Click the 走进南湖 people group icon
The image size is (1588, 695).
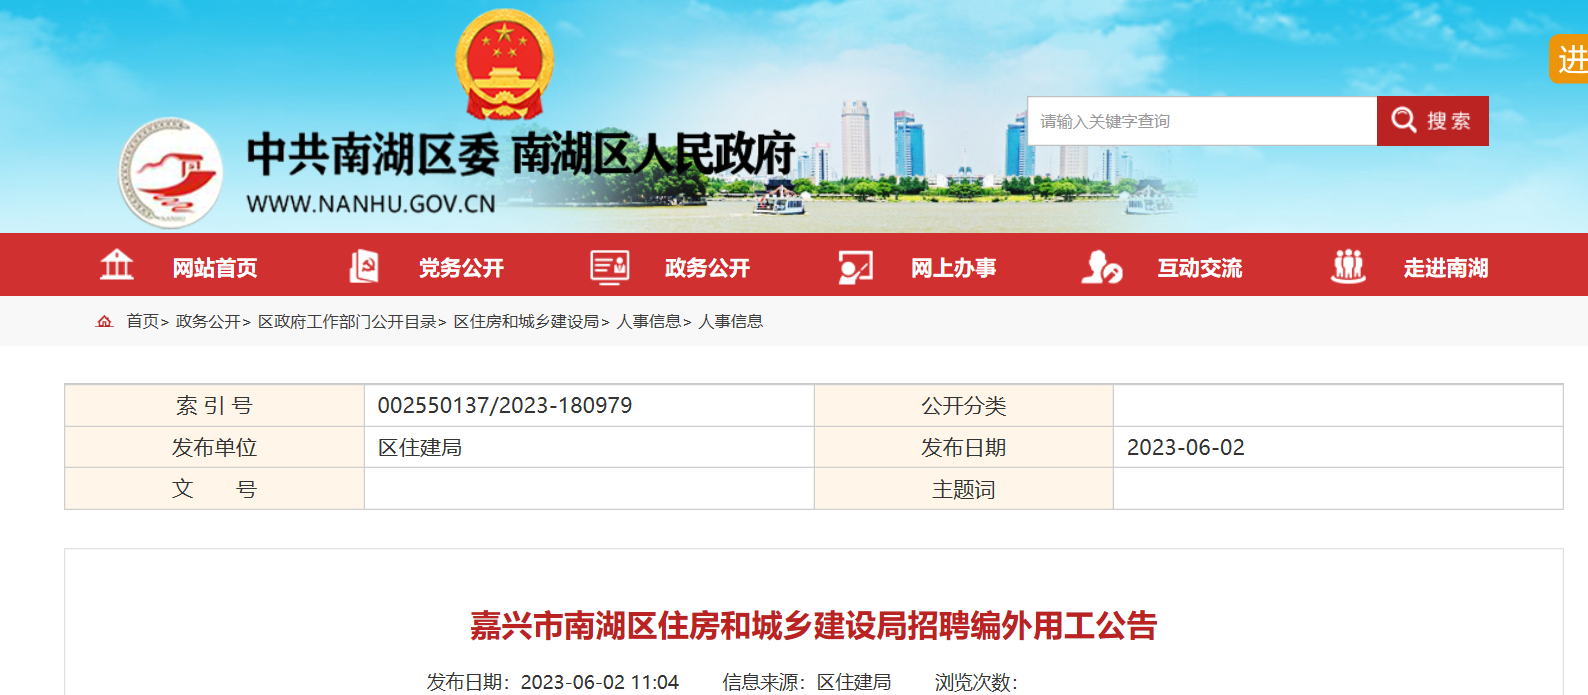tap(1348, 266)
